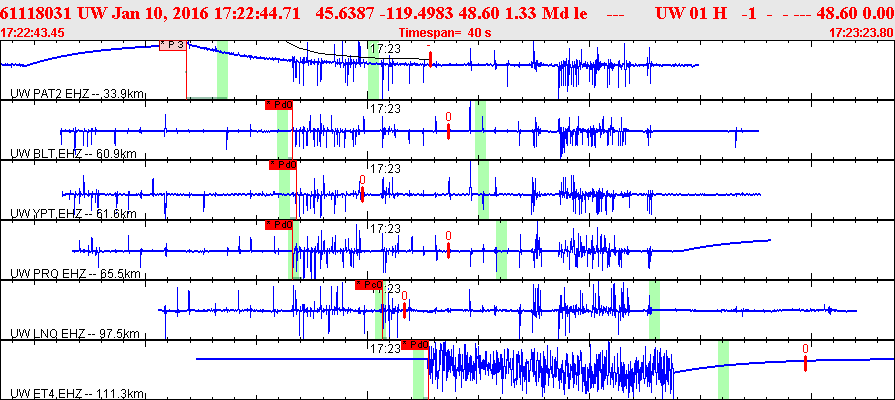Click the Pd0 pick flag on PRO trace
This screenshot has width=895, height=400.
[x=278, y=225]
